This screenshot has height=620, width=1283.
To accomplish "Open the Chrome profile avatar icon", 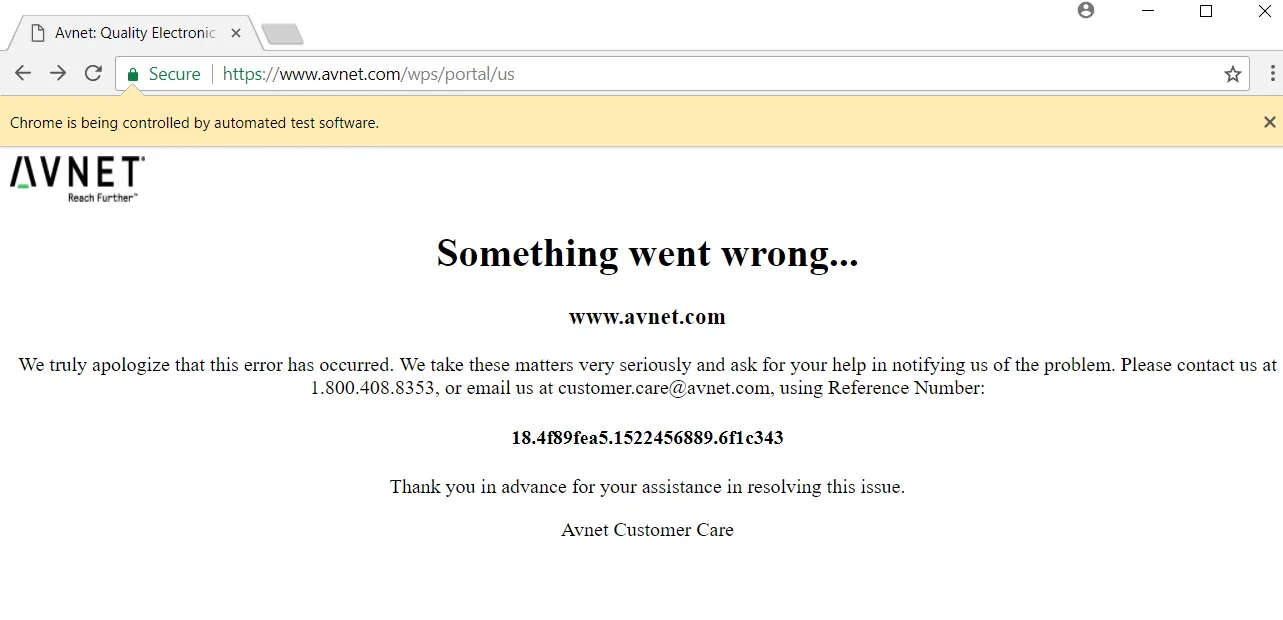I will pos(1086,10).
